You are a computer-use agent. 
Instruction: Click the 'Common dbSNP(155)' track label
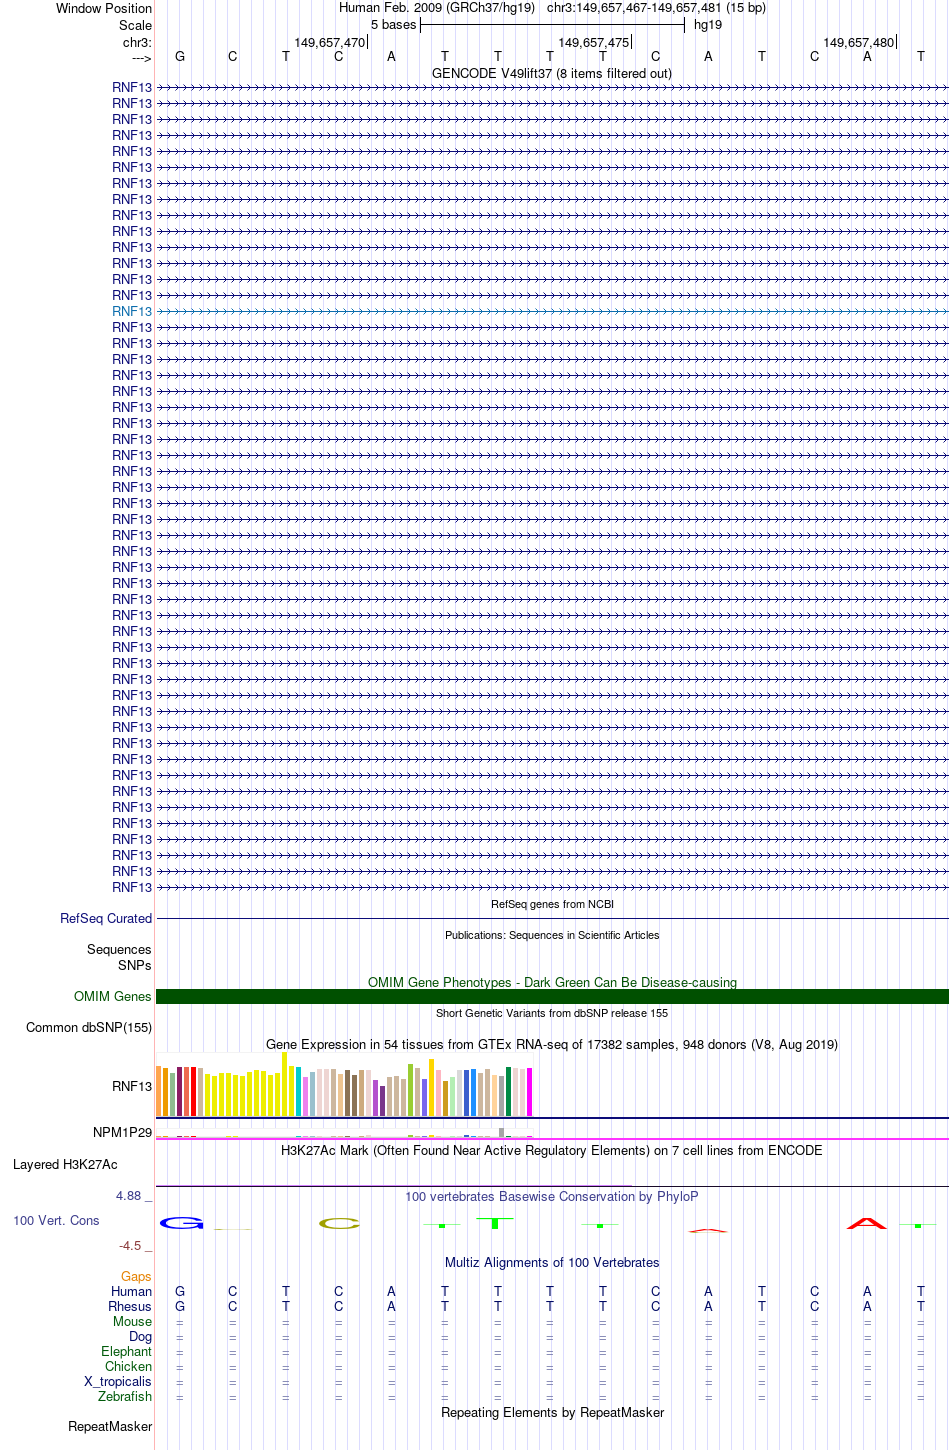coord(89,1028)
